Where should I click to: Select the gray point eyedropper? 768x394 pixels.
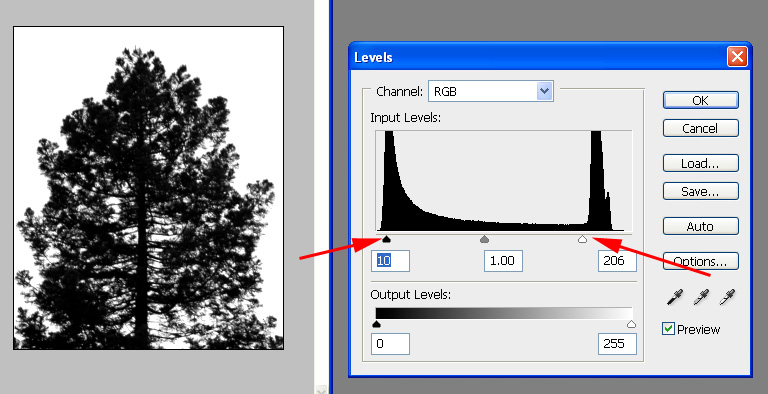(x=701, y=297)
